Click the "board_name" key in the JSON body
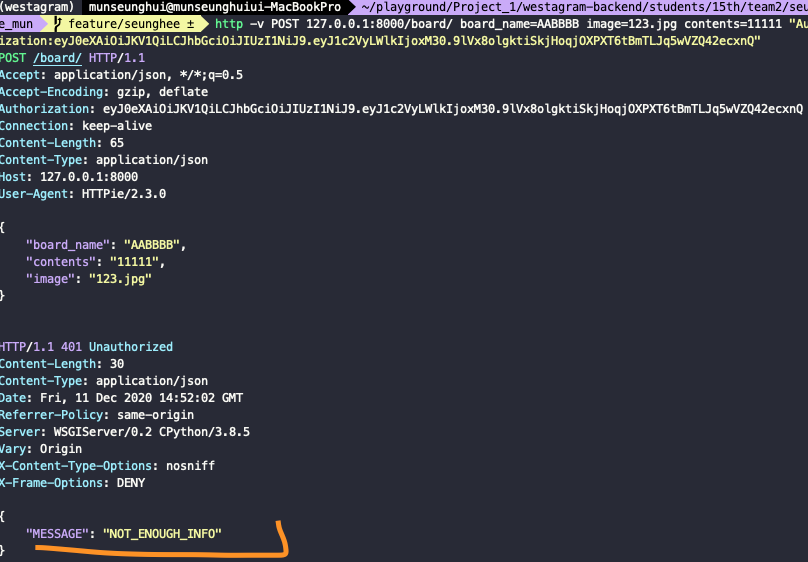The width and height of the screenshot is (808, 562). (x=68, y=245)
